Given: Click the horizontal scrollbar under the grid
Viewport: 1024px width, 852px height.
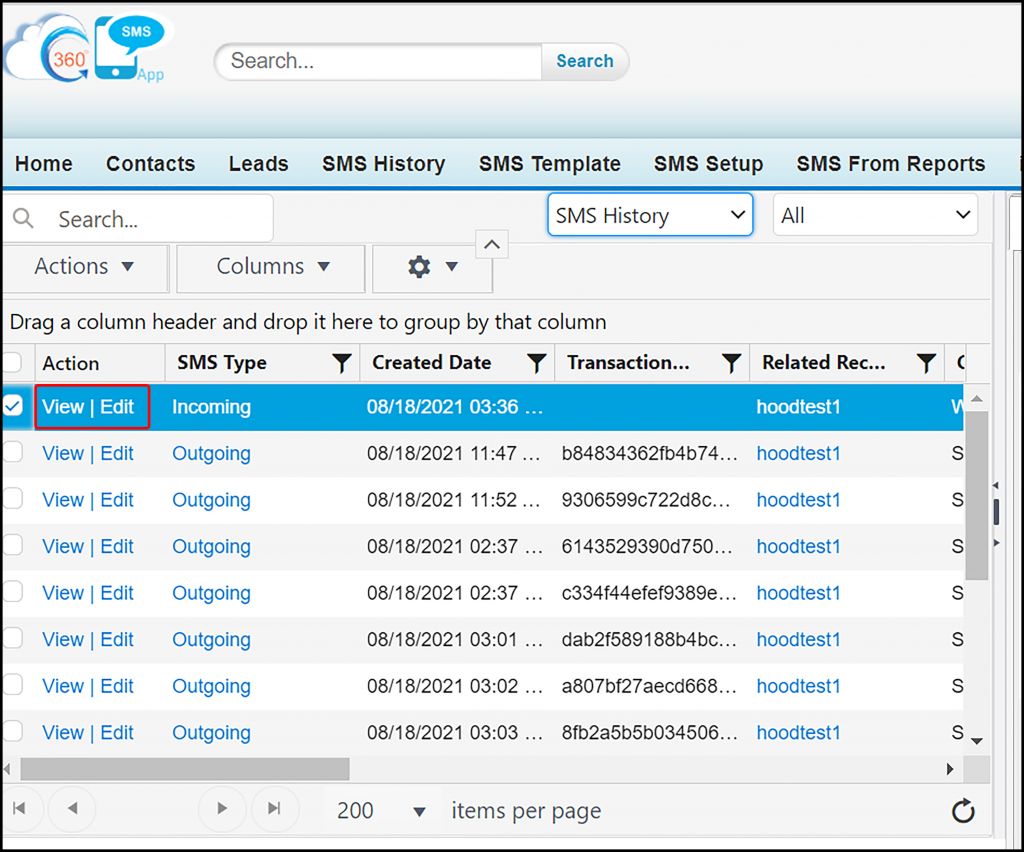Looking at the screenshot, I should 185,769.
